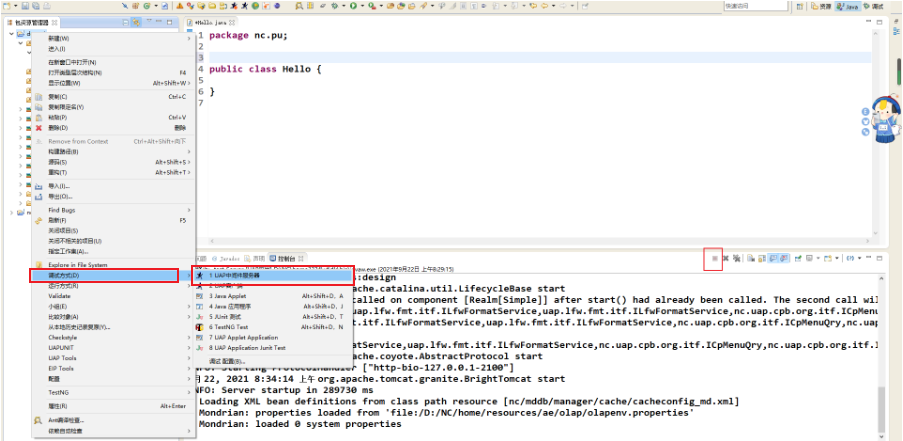Click 刷新(F) refresh entry

(x=112, y=220)
